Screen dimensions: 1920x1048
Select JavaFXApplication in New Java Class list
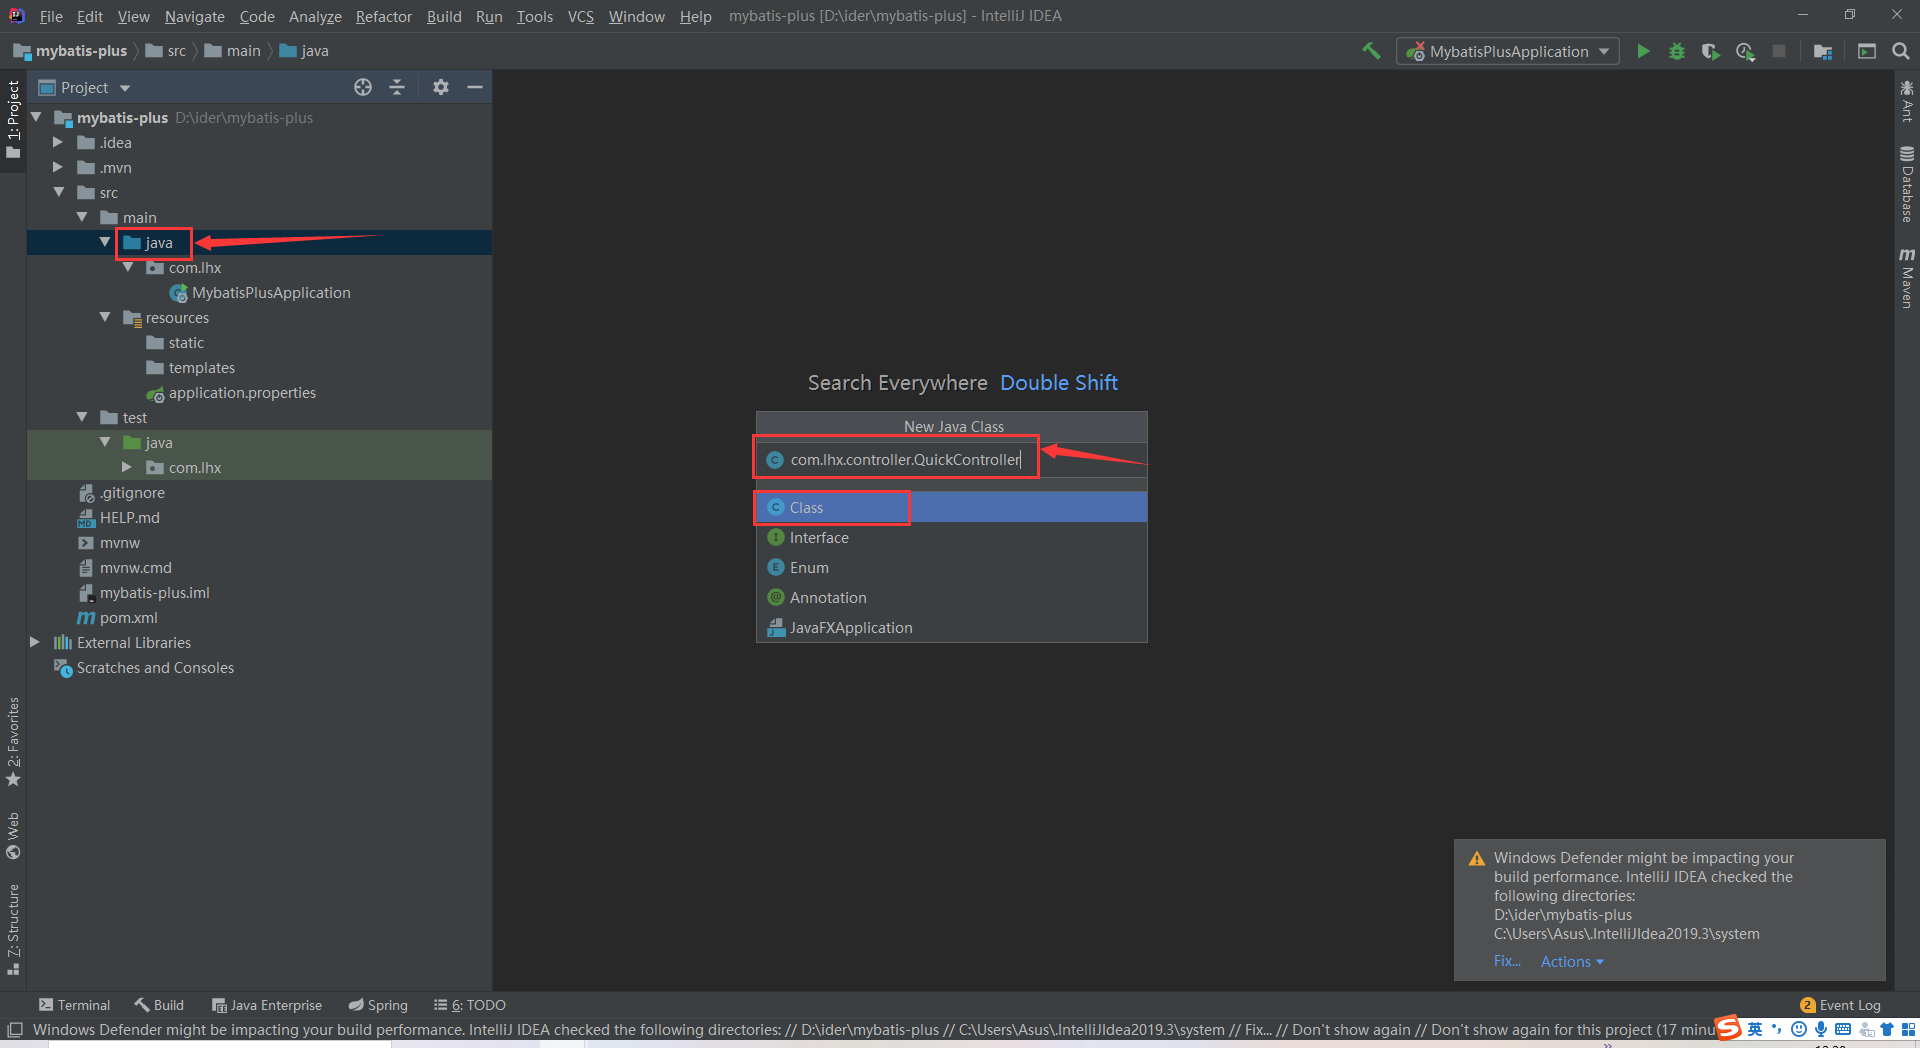pos(951,627)
